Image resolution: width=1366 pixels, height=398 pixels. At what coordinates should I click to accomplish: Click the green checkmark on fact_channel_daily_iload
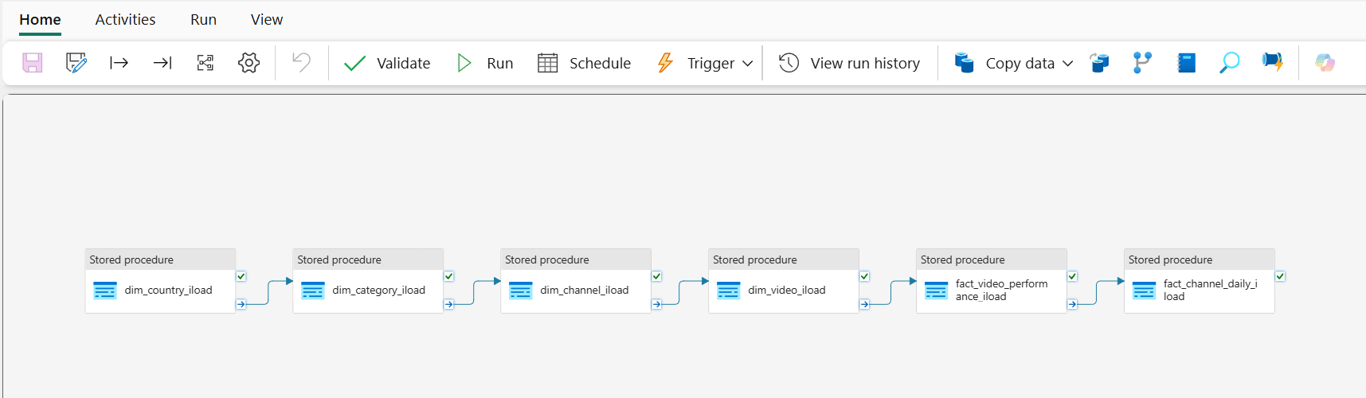point(1280,276)
